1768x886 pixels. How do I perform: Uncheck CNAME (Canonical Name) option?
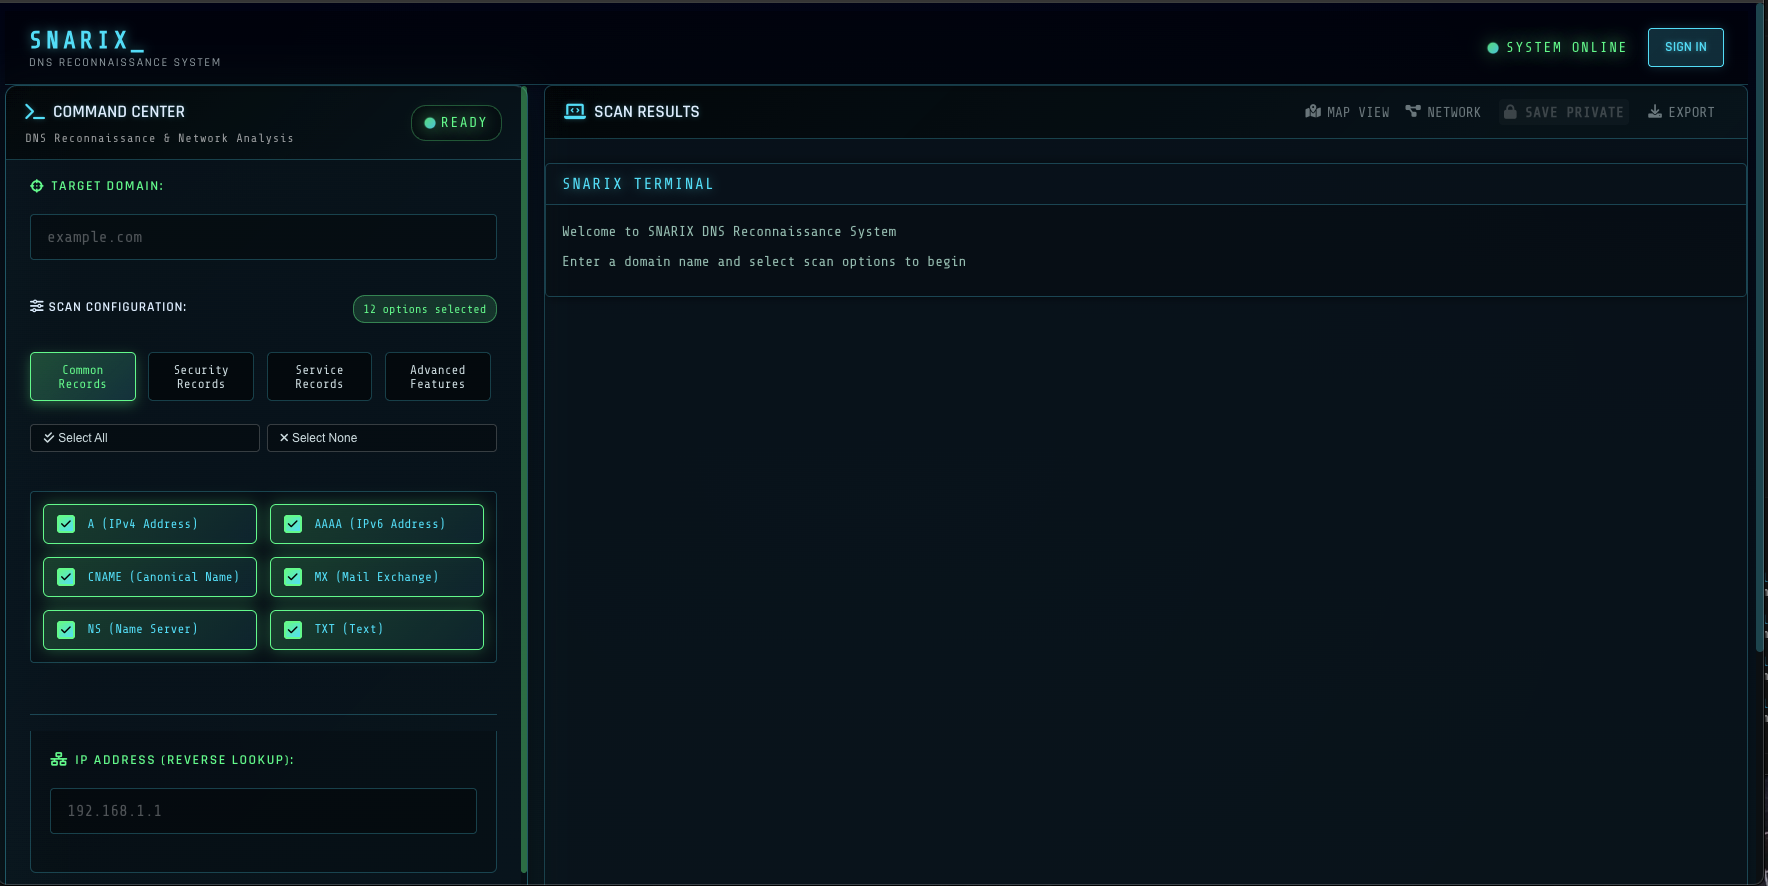pyautogui.click(x=66, y=577)
